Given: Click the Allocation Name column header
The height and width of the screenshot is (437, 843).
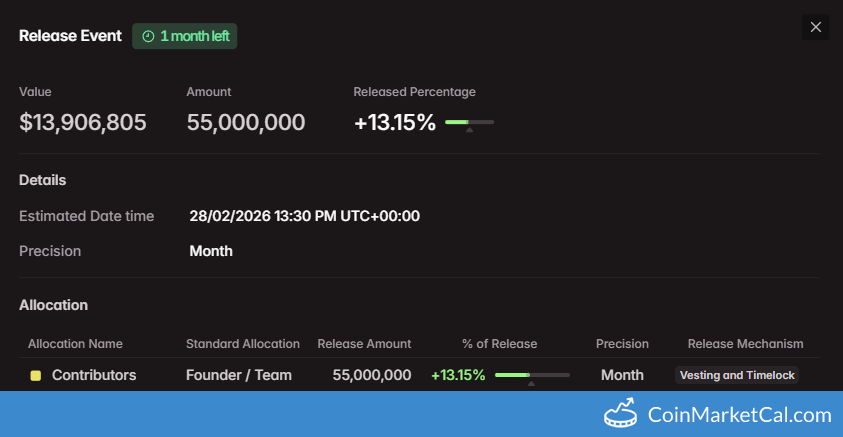Looking at the screenshot, I should coord(75,344).
